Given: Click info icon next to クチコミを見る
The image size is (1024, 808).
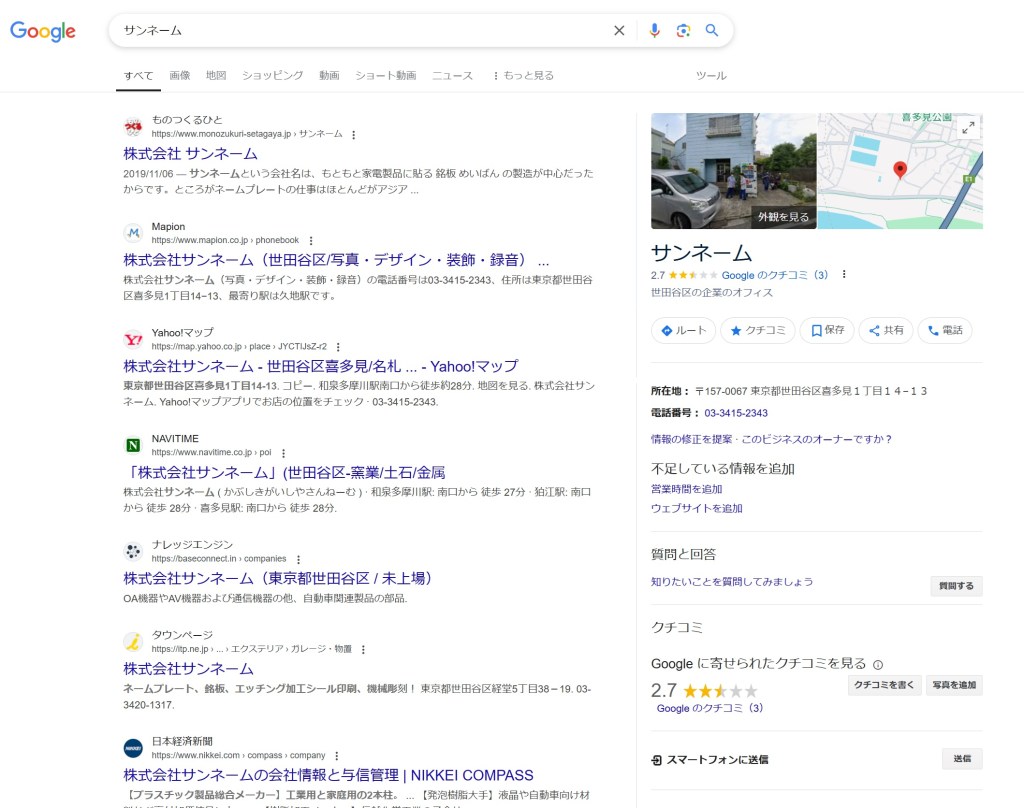Looking at the screenshot, I should tap(878, 664).
